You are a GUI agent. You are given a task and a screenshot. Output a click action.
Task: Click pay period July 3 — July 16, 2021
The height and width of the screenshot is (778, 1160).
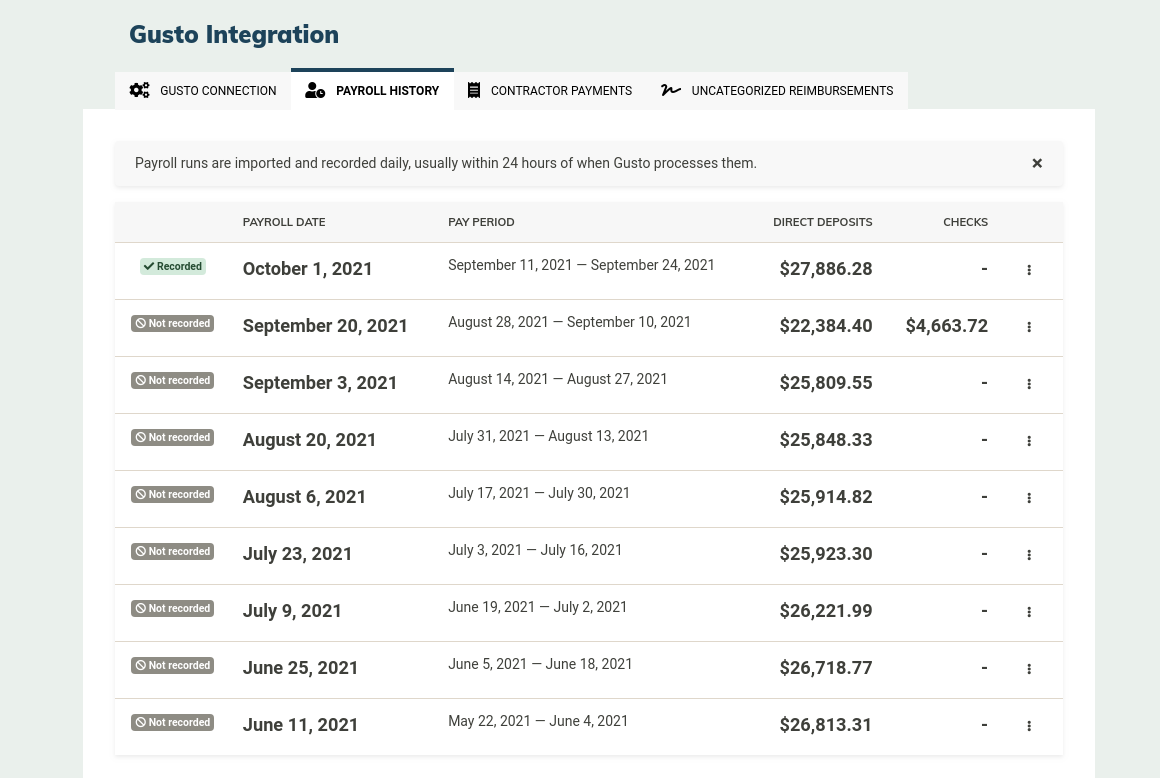click(x=535, y=549)
